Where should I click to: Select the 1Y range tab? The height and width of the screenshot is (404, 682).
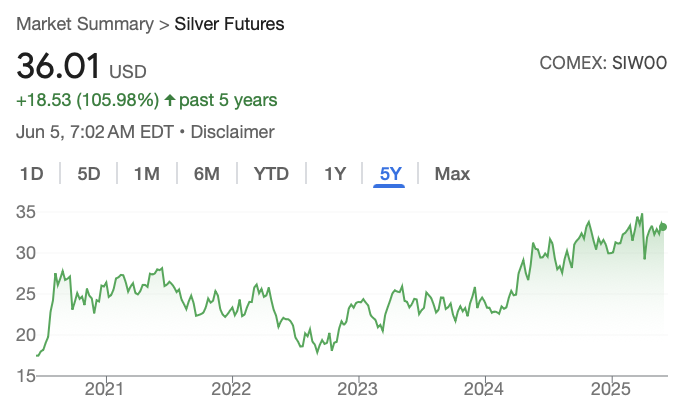334,174
